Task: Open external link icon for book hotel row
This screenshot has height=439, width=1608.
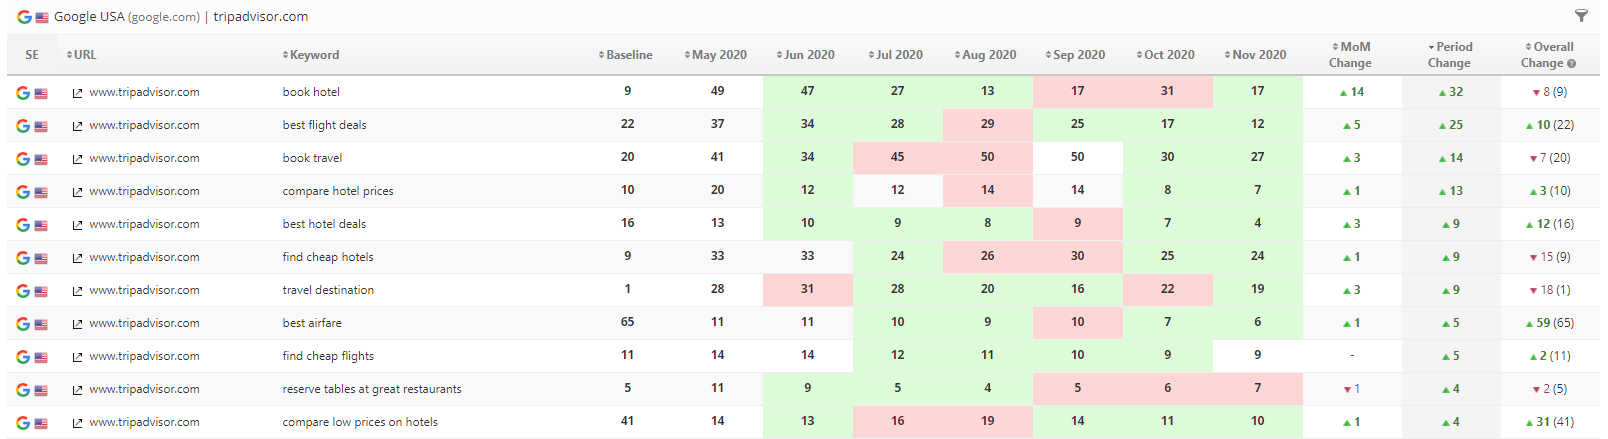Action: tap(77, 93)
